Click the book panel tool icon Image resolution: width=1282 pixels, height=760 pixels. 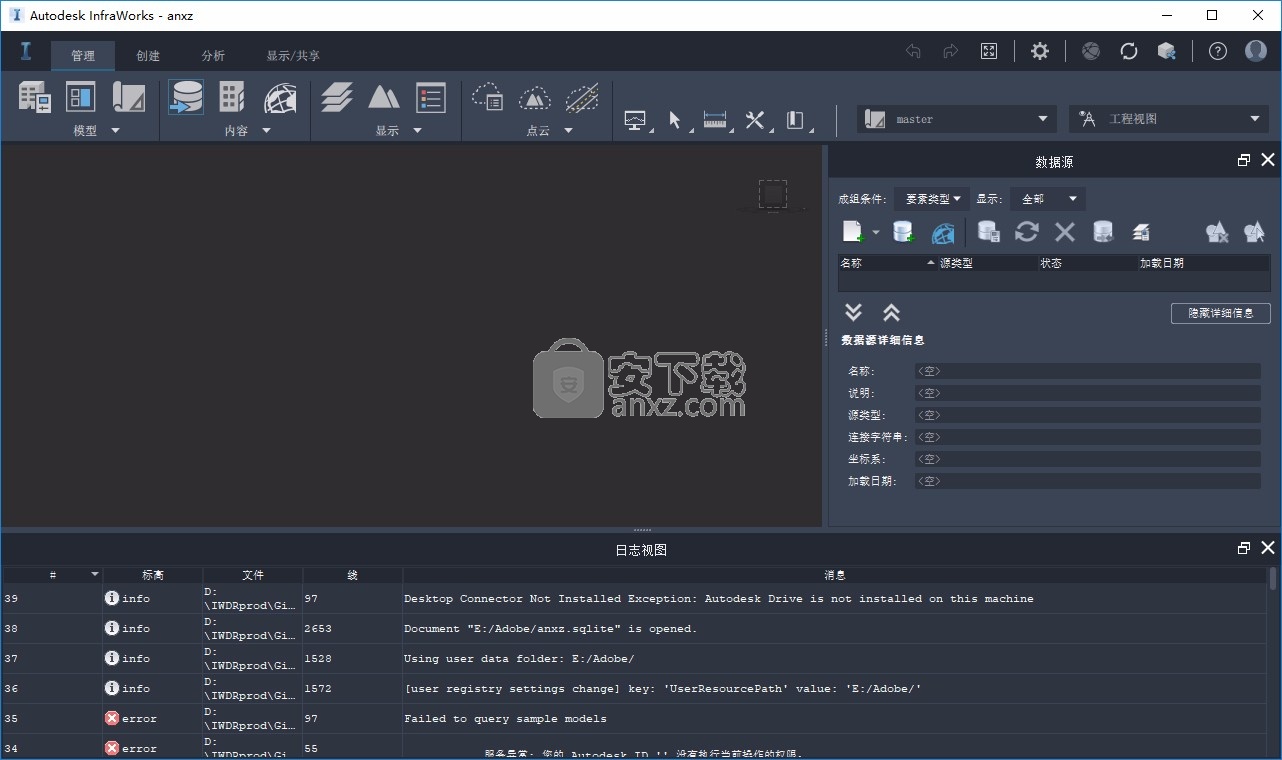point(796,120)
